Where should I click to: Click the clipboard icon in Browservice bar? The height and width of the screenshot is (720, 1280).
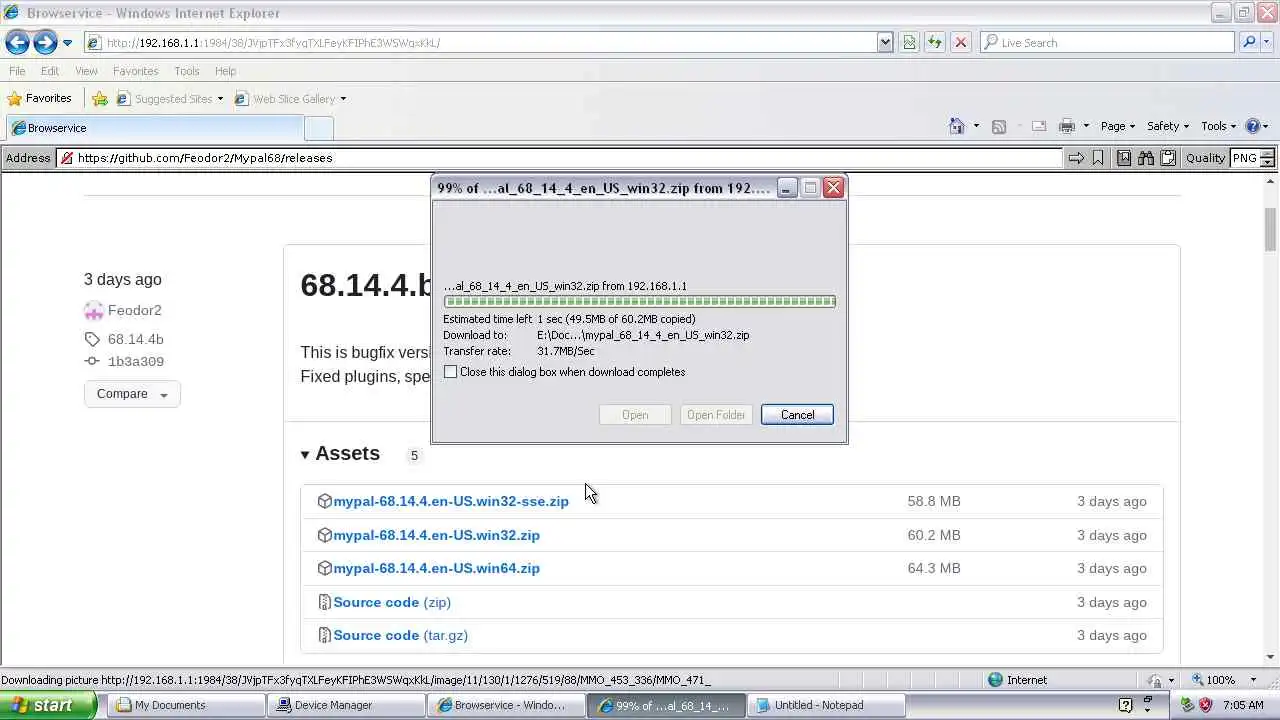click(1168, 158)
